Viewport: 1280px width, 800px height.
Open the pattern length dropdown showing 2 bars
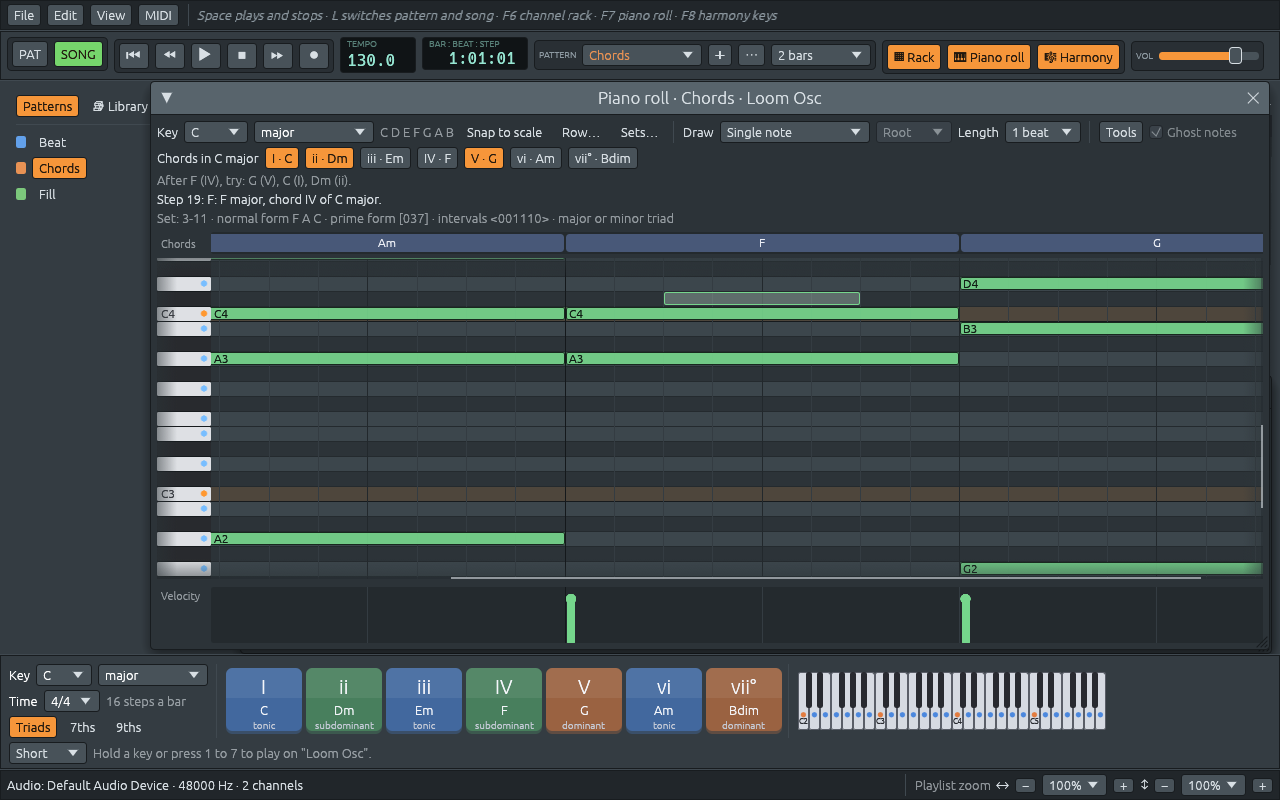820,55
